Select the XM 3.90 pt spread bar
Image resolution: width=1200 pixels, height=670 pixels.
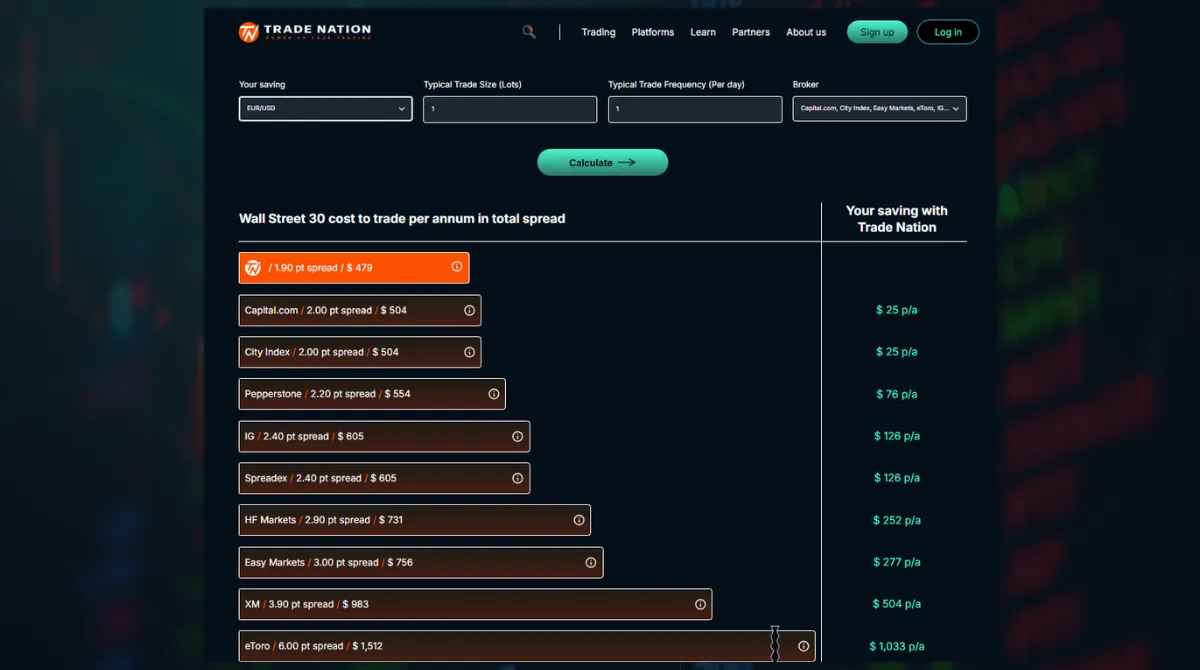coord(476,604)
